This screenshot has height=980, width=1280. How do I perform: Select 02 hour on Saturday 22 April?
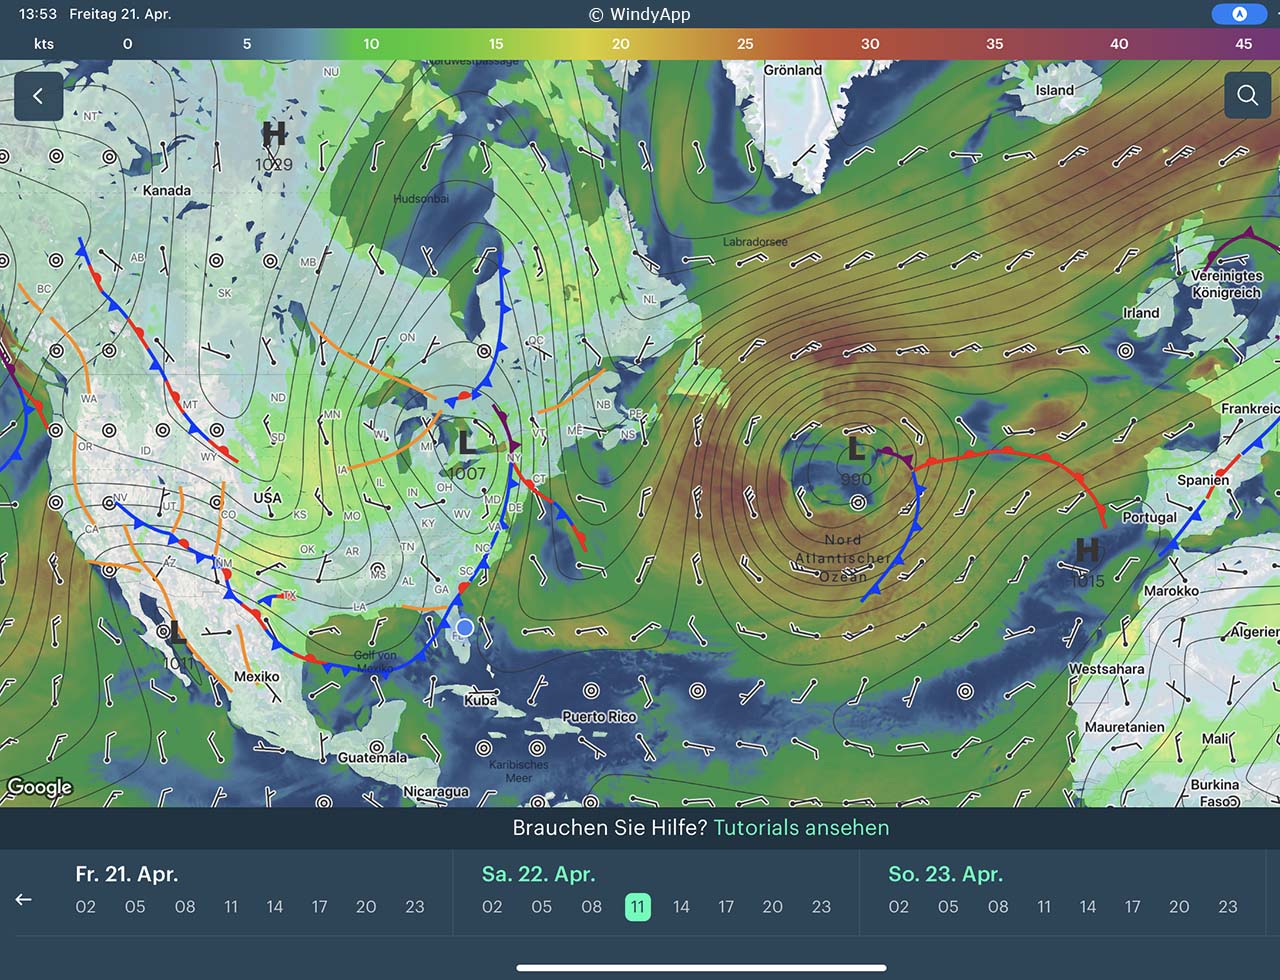point(492,907)
